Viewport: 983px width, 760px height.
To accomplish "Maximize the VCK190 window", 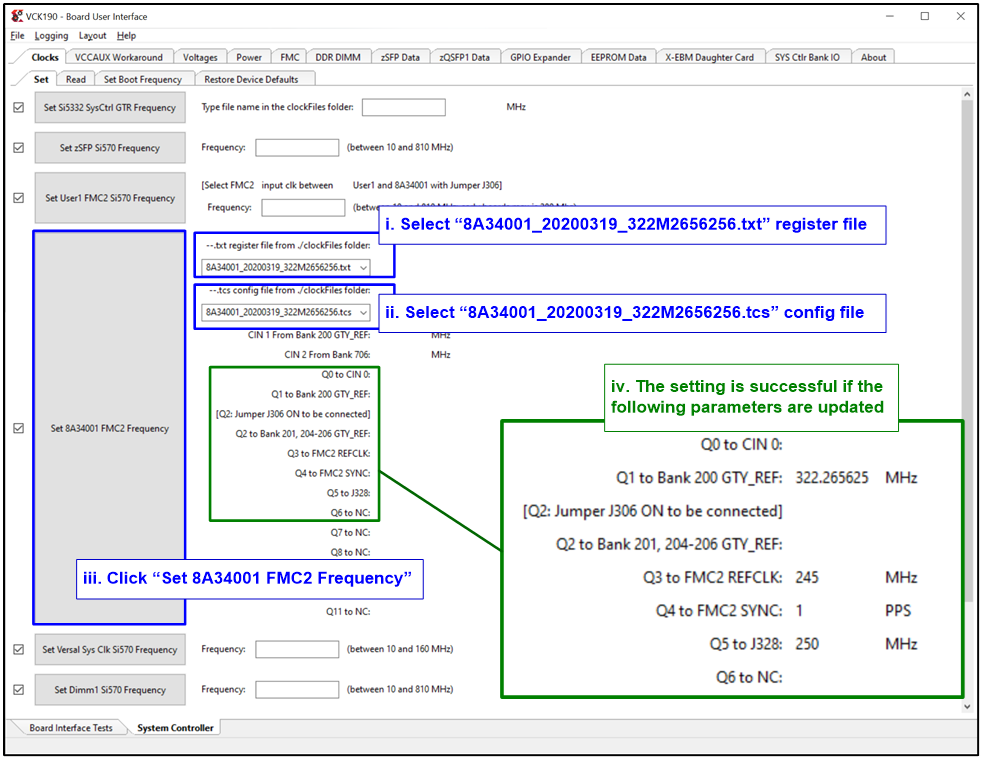I will tap(925, 16).
